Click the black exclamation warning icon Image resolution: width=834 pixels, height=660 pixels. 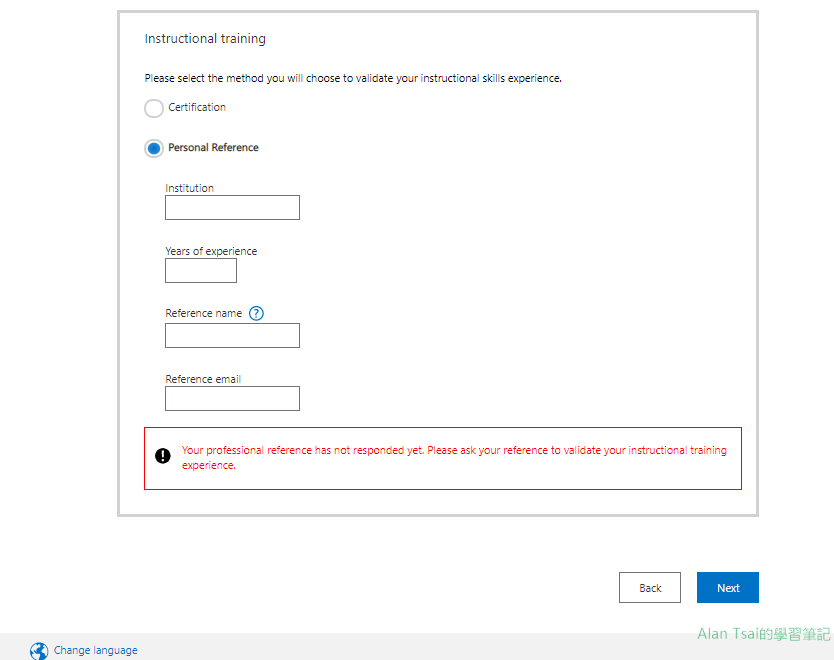tap(163, 456)
